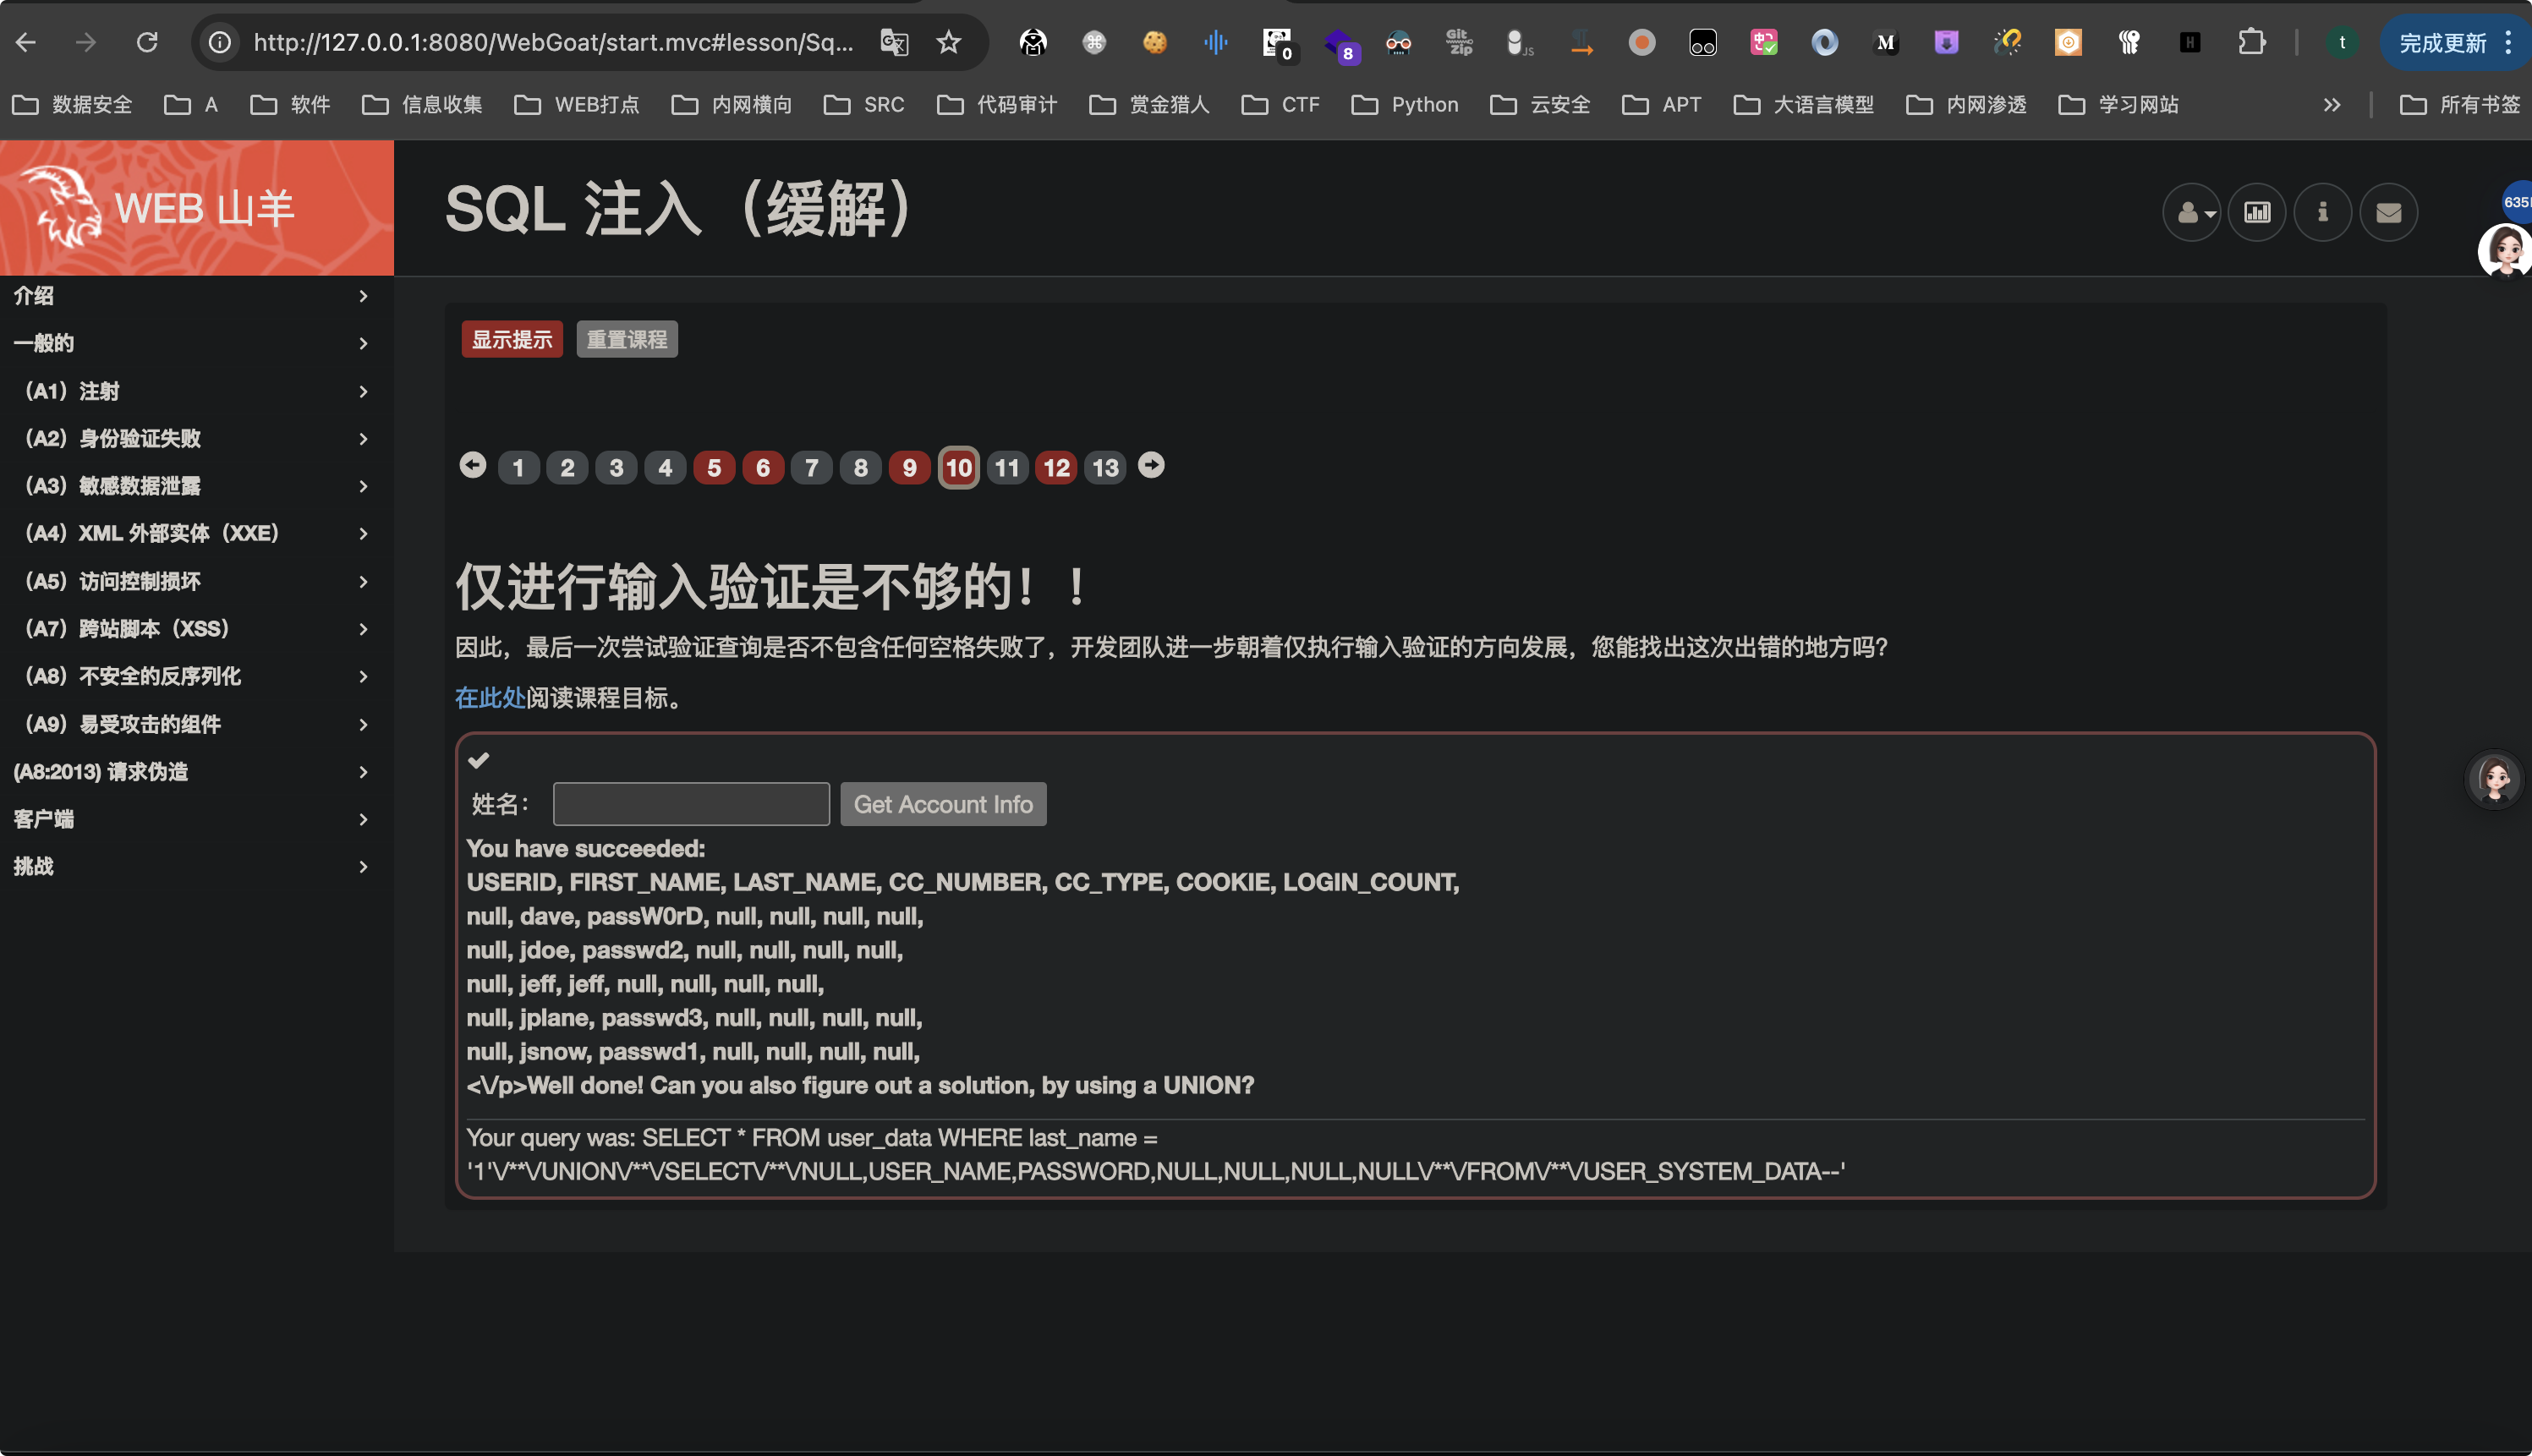Click the WebGoat goat logo
Screen dimensions: 2532x1456
tap(62, 207)
